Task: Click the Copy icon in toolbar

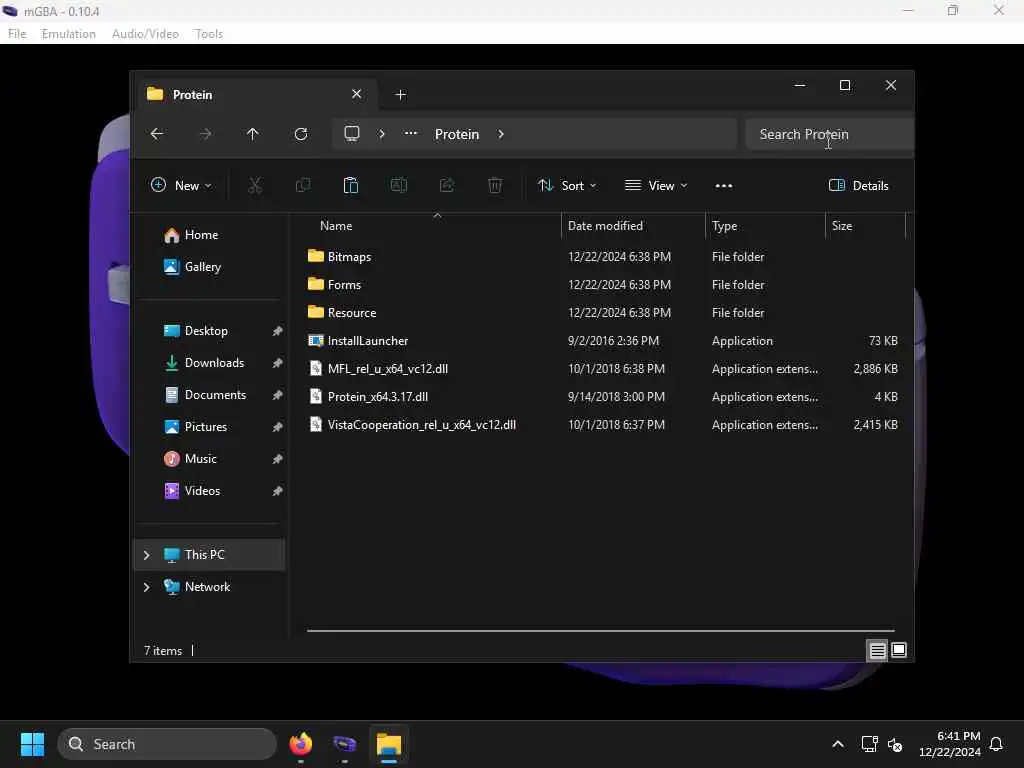Action: (303, 185)
